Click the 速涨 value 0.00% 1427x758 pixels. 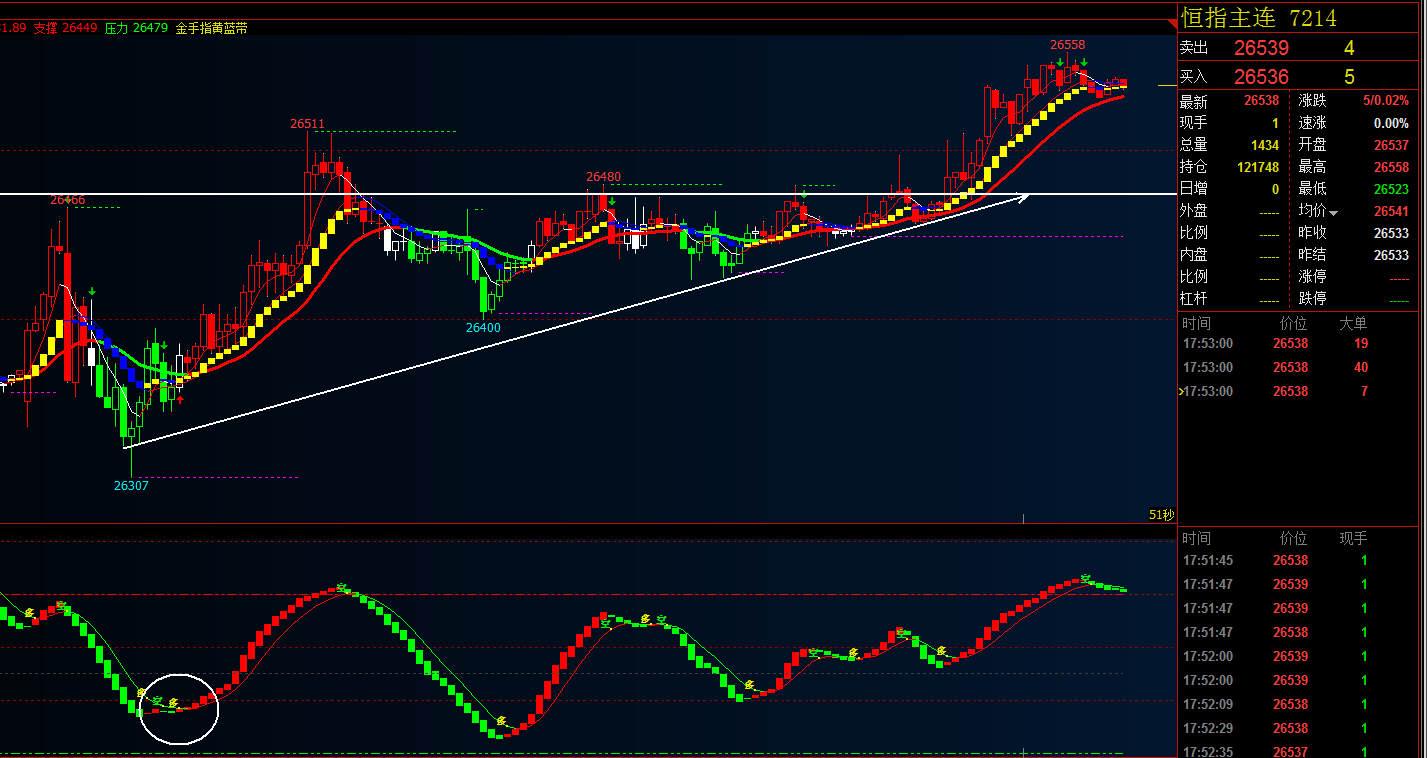[1391, 123]
